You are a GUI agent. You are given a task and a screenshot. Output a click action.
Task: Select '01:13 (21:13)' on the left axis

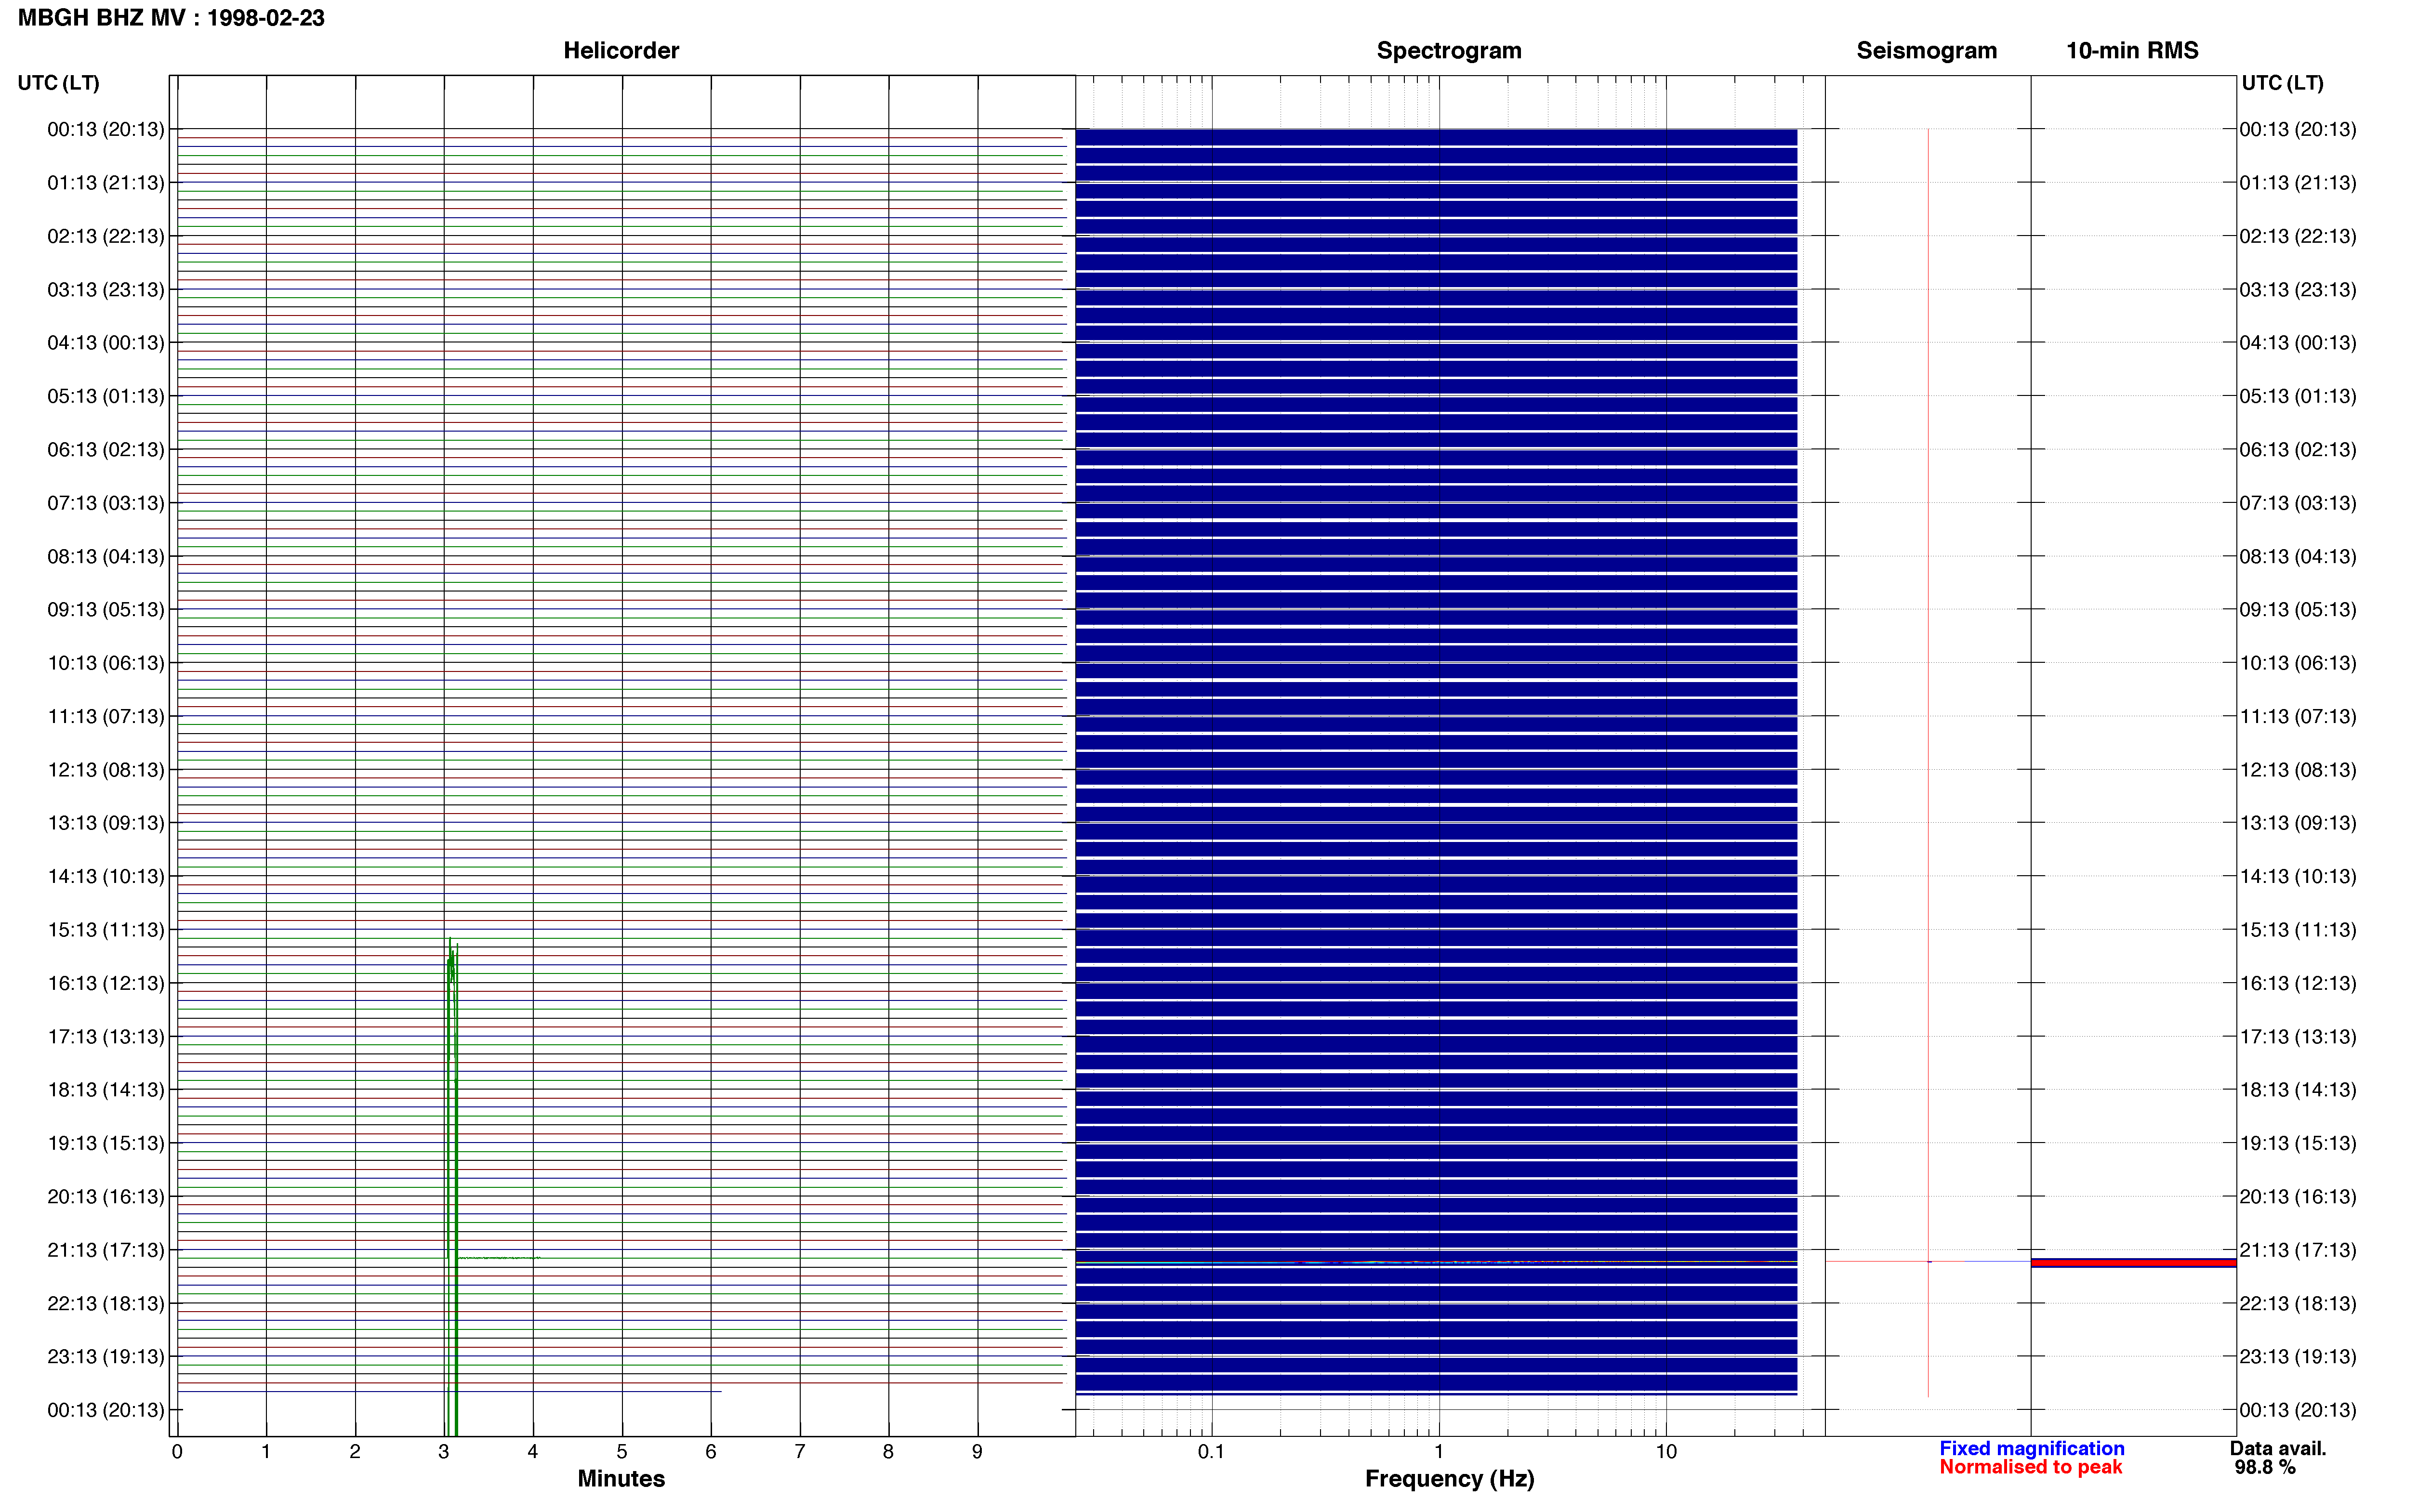[x=106, y=183]
